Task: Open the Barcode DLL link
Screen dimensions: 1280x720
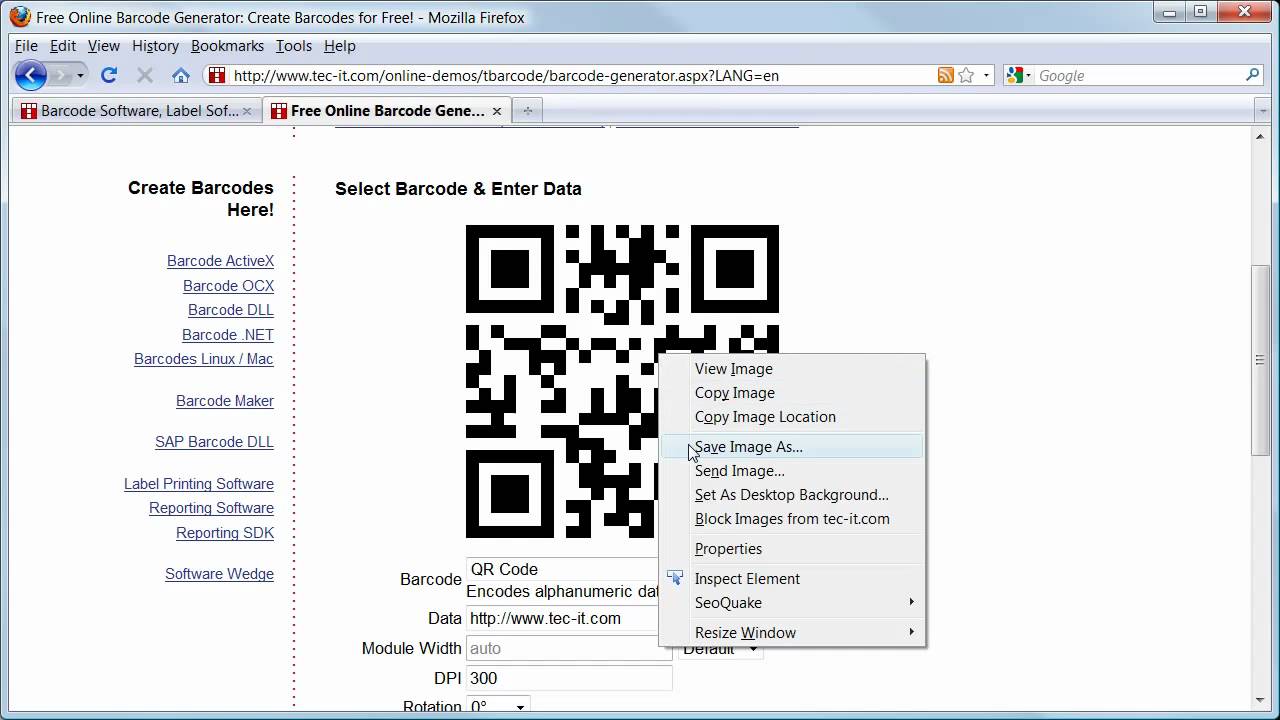Action: click(231, 310)
